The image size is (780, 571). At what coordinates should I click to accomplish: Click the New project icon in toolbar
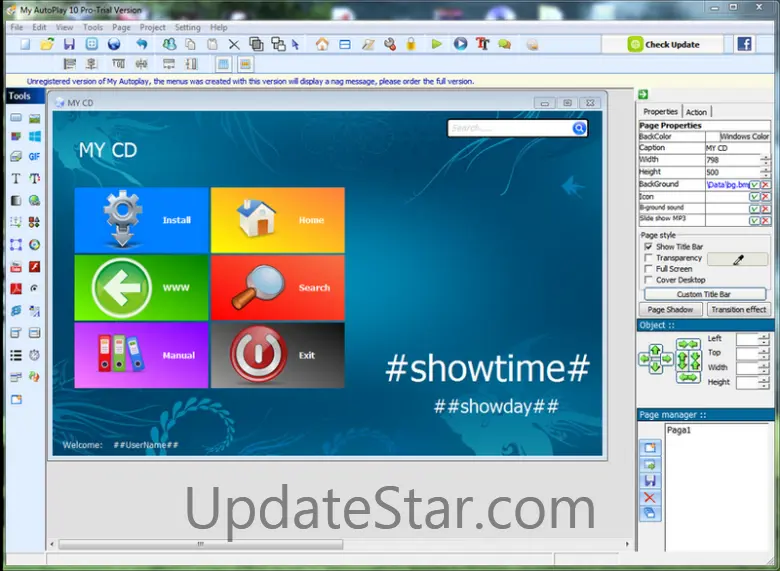(25, 44)
